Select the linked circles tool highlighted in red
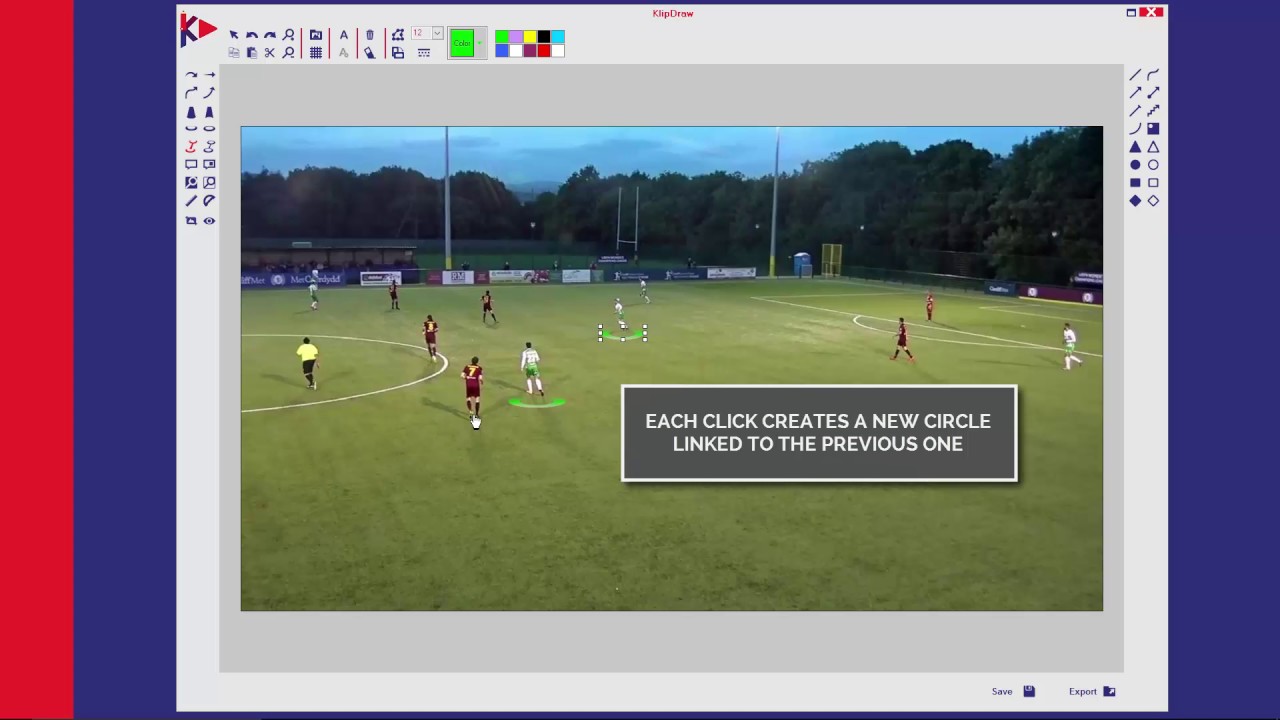The image size is (1280, 720). point(191,146)
